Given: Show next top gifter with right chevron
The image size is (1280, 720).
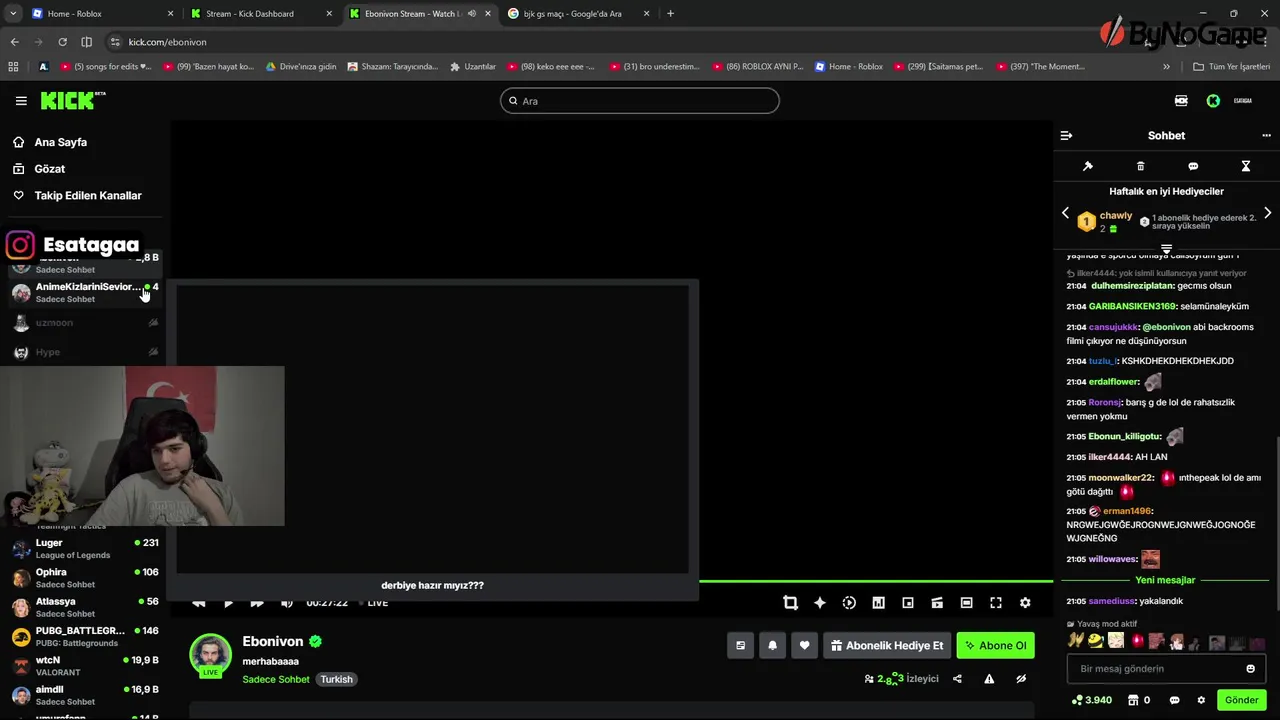Looking at the screenshot, I should pyautogui.click(x=1267, y=213).
